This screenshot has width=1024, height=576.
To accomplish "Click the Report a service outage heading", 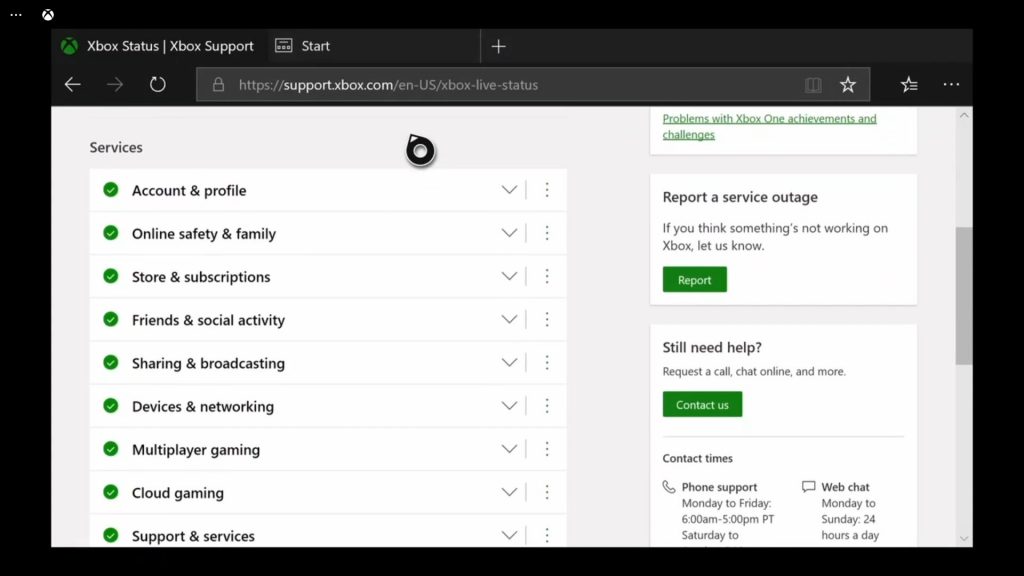I will pyautogui.click(x=740, y=197).
